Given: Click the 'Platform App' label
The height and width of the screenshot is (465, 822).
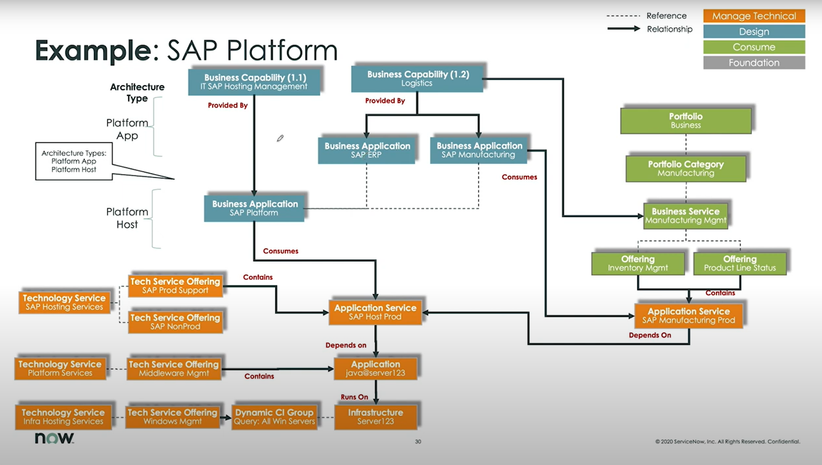Looking at the screenshot, I should [x=127, y=129].
